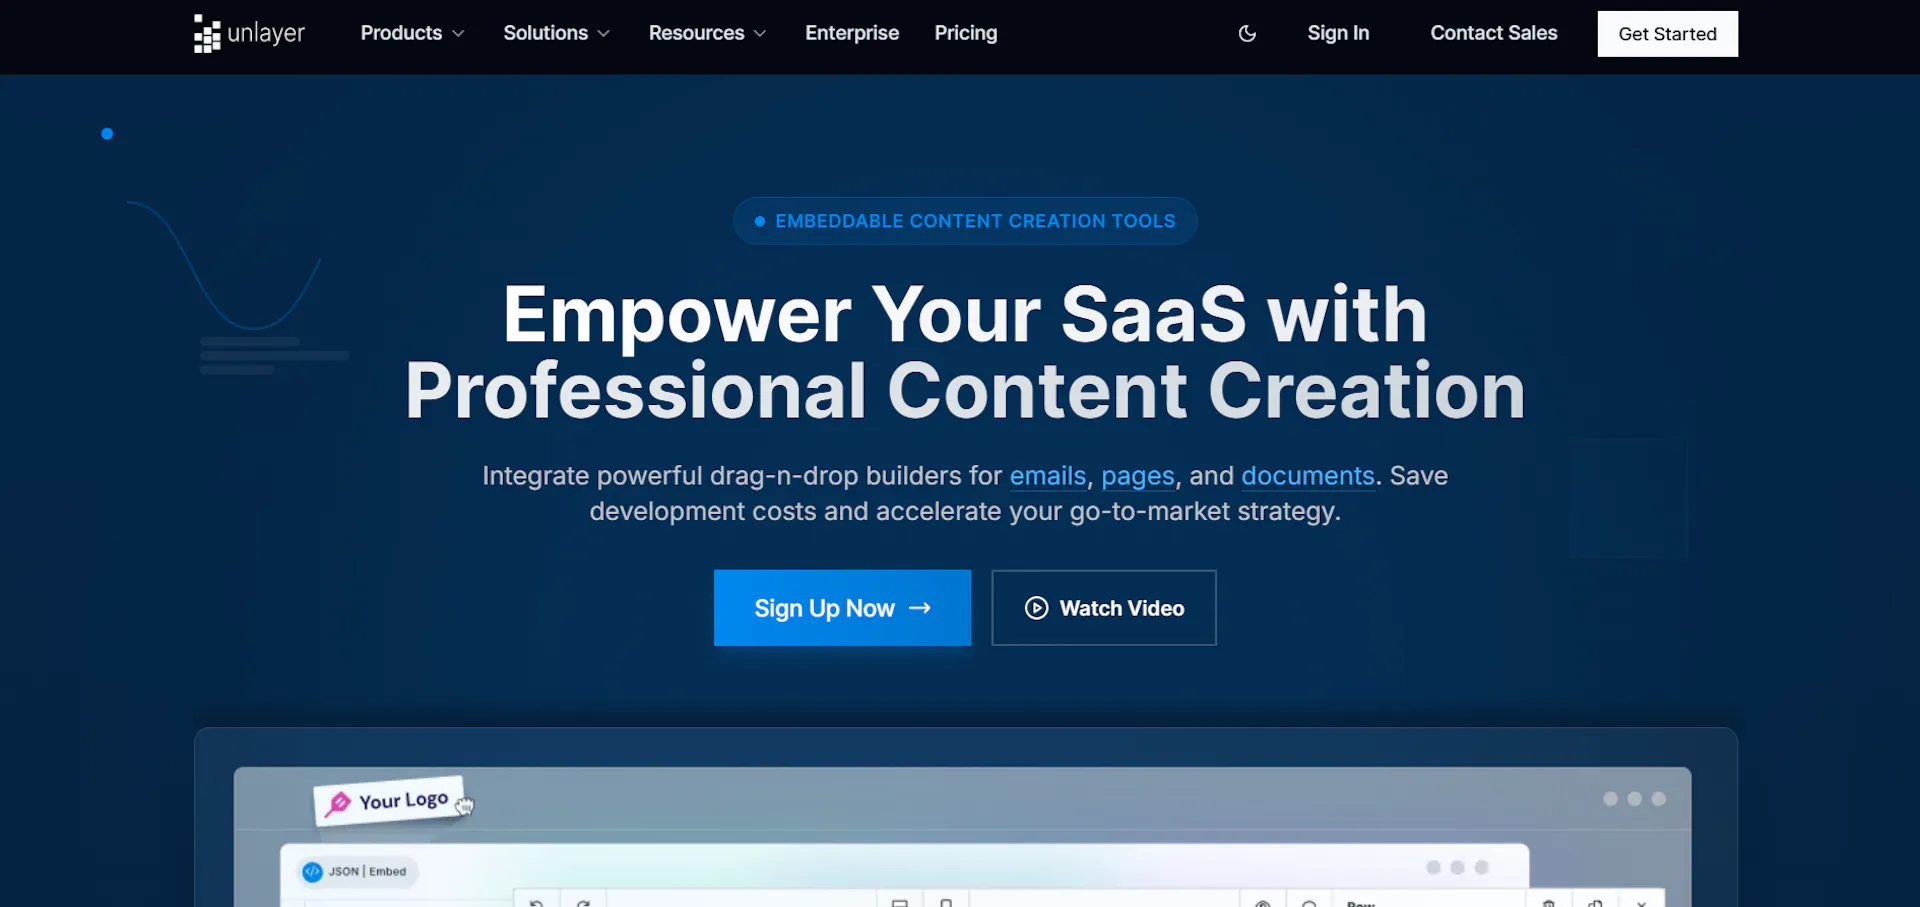Follow the "pages" link in the tagline
1920x907 pixels.
(x=1138, y=476)
